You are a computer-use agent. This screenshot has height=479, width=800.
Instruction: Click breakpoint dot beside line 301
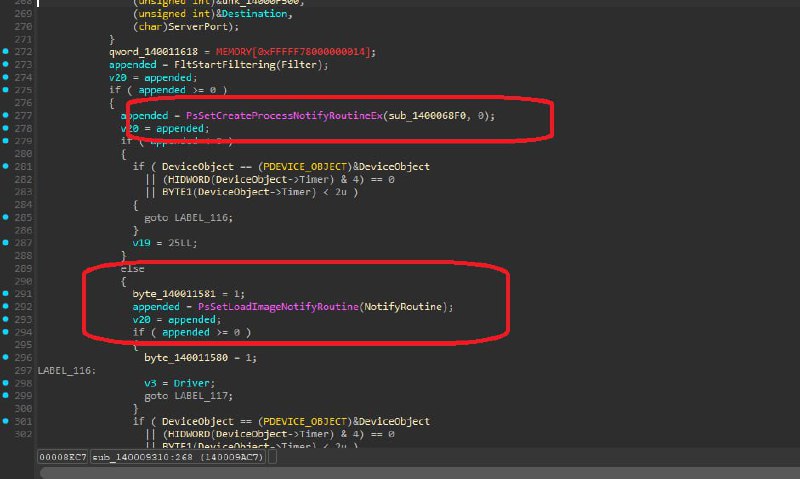pos(6,421)
